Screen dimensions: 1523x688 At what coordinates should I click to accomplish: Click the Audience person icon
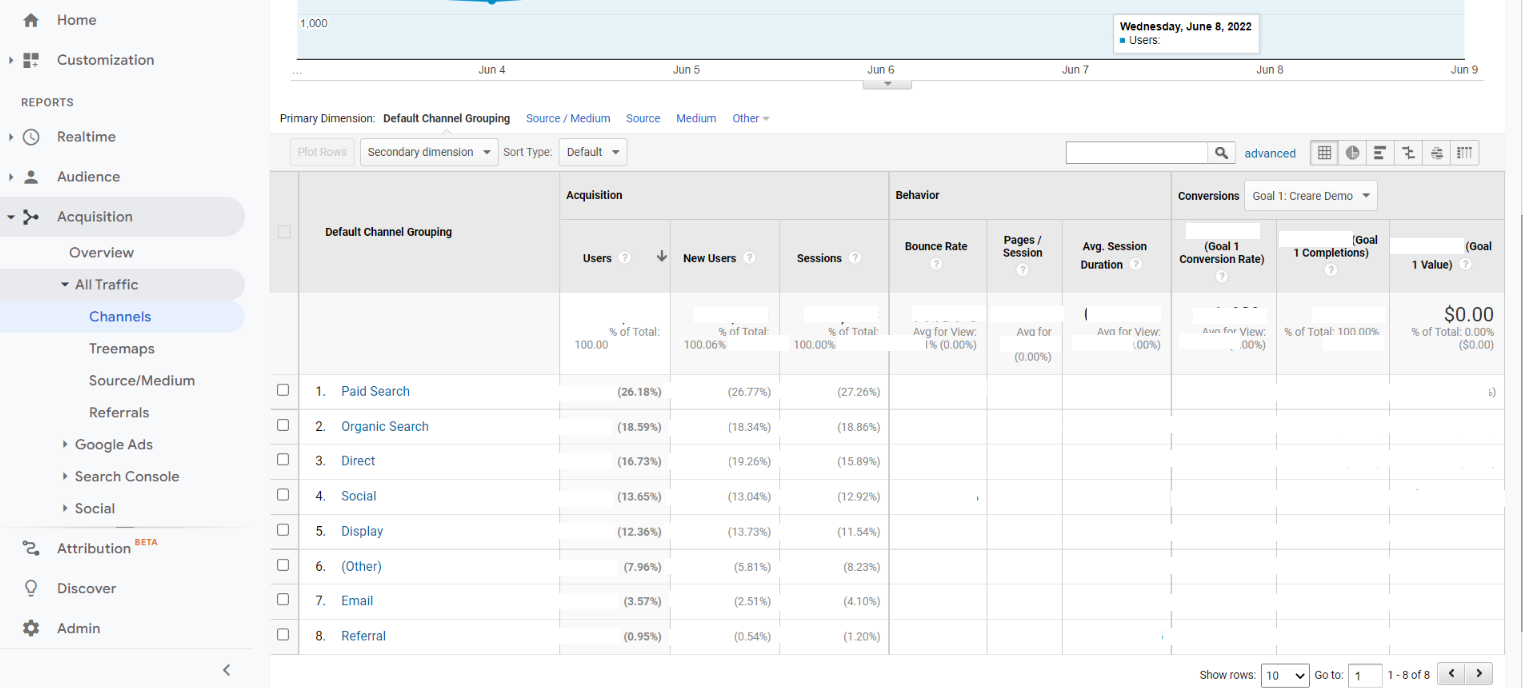31,177
